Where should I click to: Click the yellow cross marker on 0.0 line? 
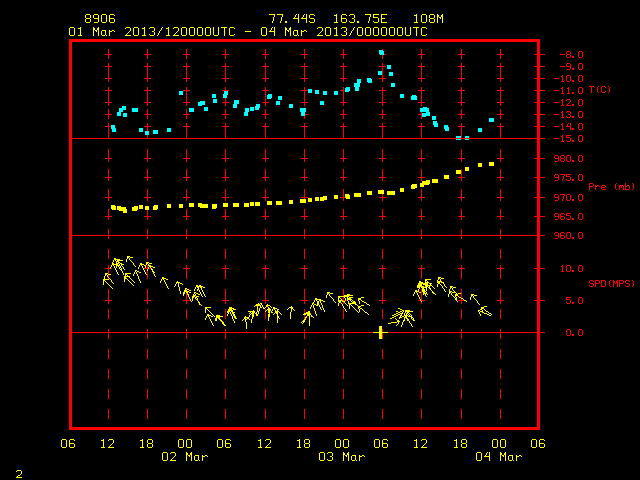click(380, 332)
